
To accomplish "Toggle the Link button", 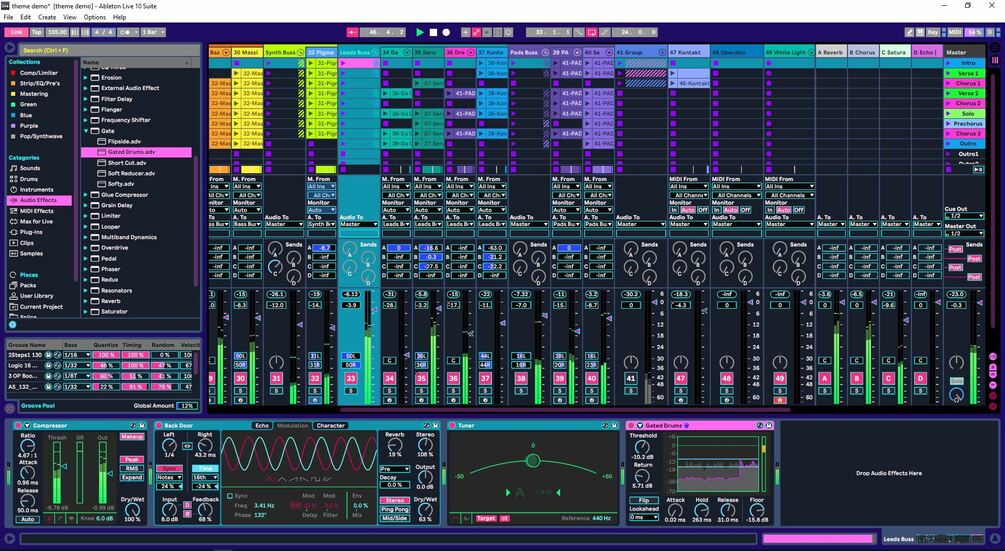I will pyautogui.click(x=16, y=32).
